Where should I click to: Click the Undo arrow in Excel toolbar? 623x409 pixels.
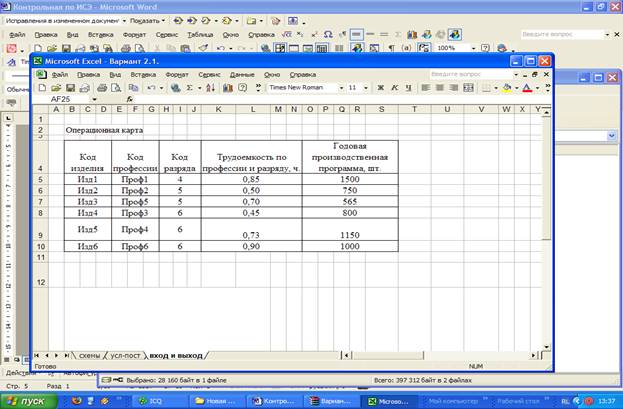(150, 88)
